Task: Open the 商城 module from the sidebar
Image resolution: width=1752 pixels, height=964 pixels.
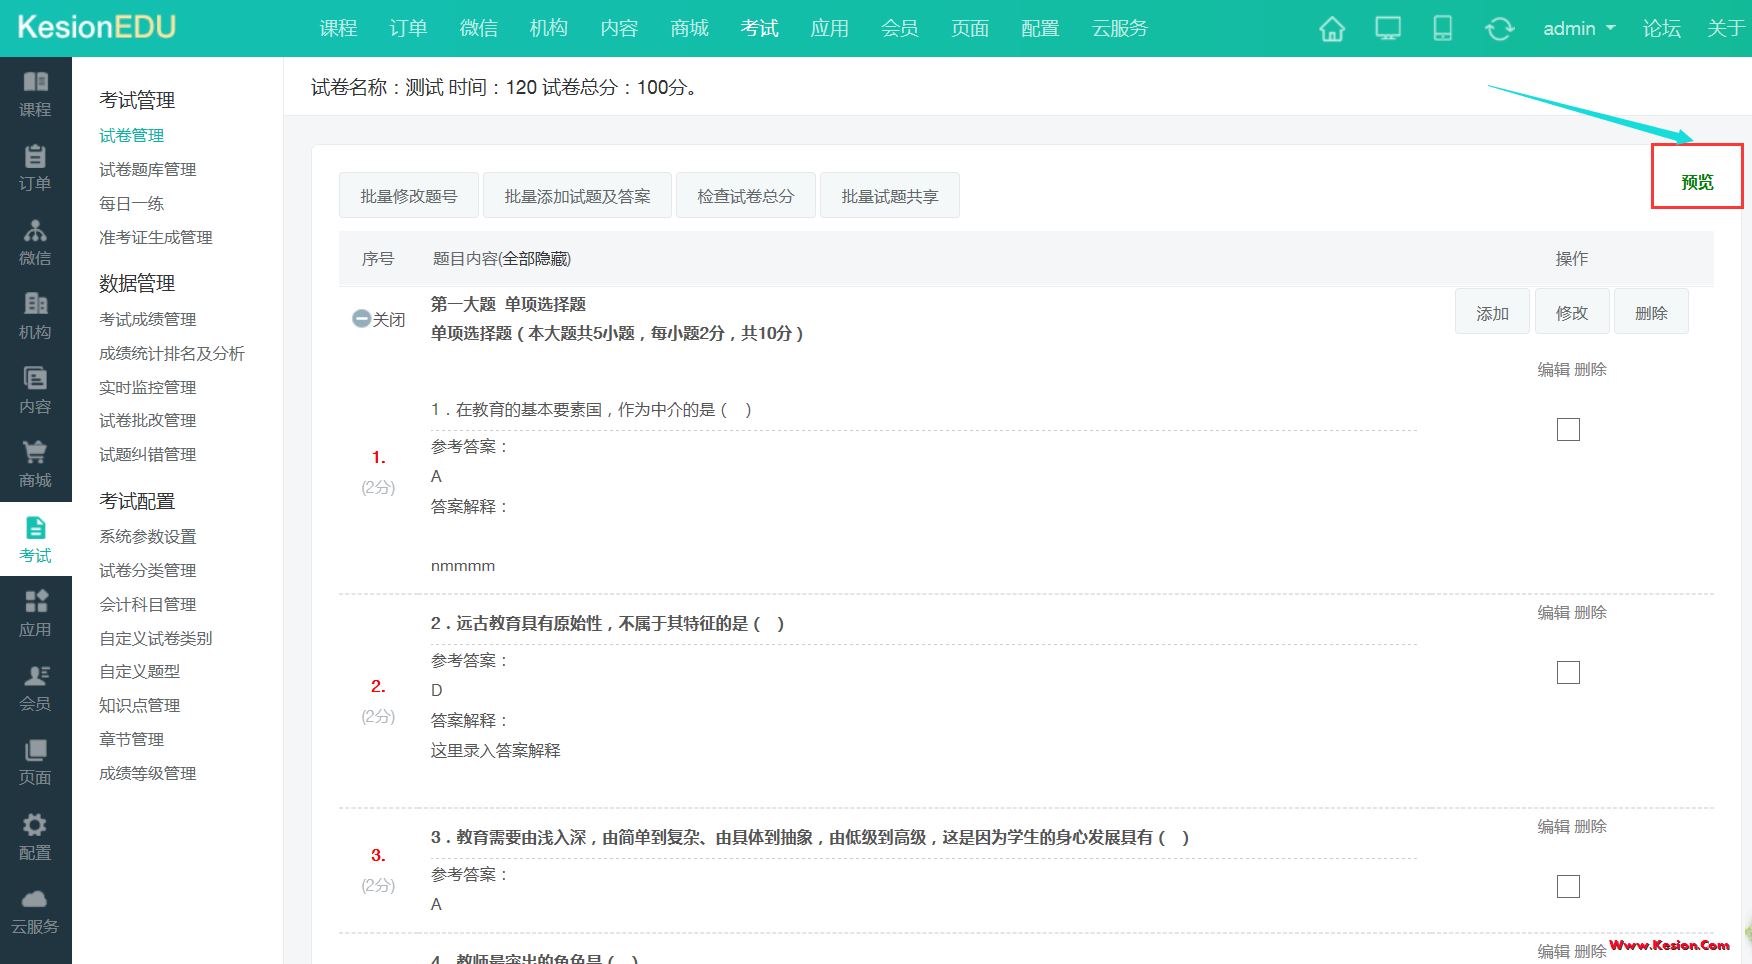Action: click(x=36, y=463)
